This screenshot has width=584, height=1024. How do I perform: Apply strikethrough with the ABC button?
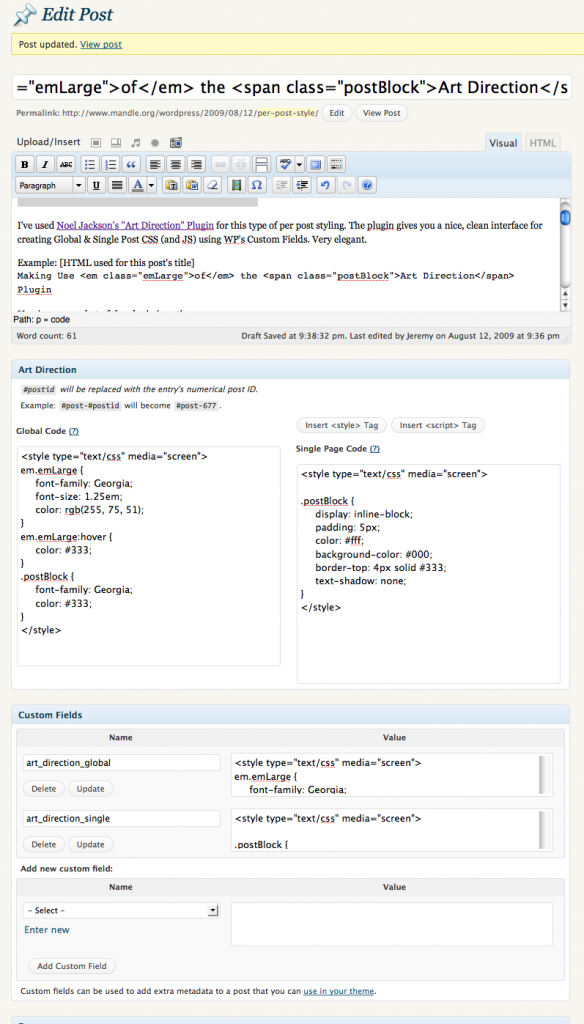point(66,164)
